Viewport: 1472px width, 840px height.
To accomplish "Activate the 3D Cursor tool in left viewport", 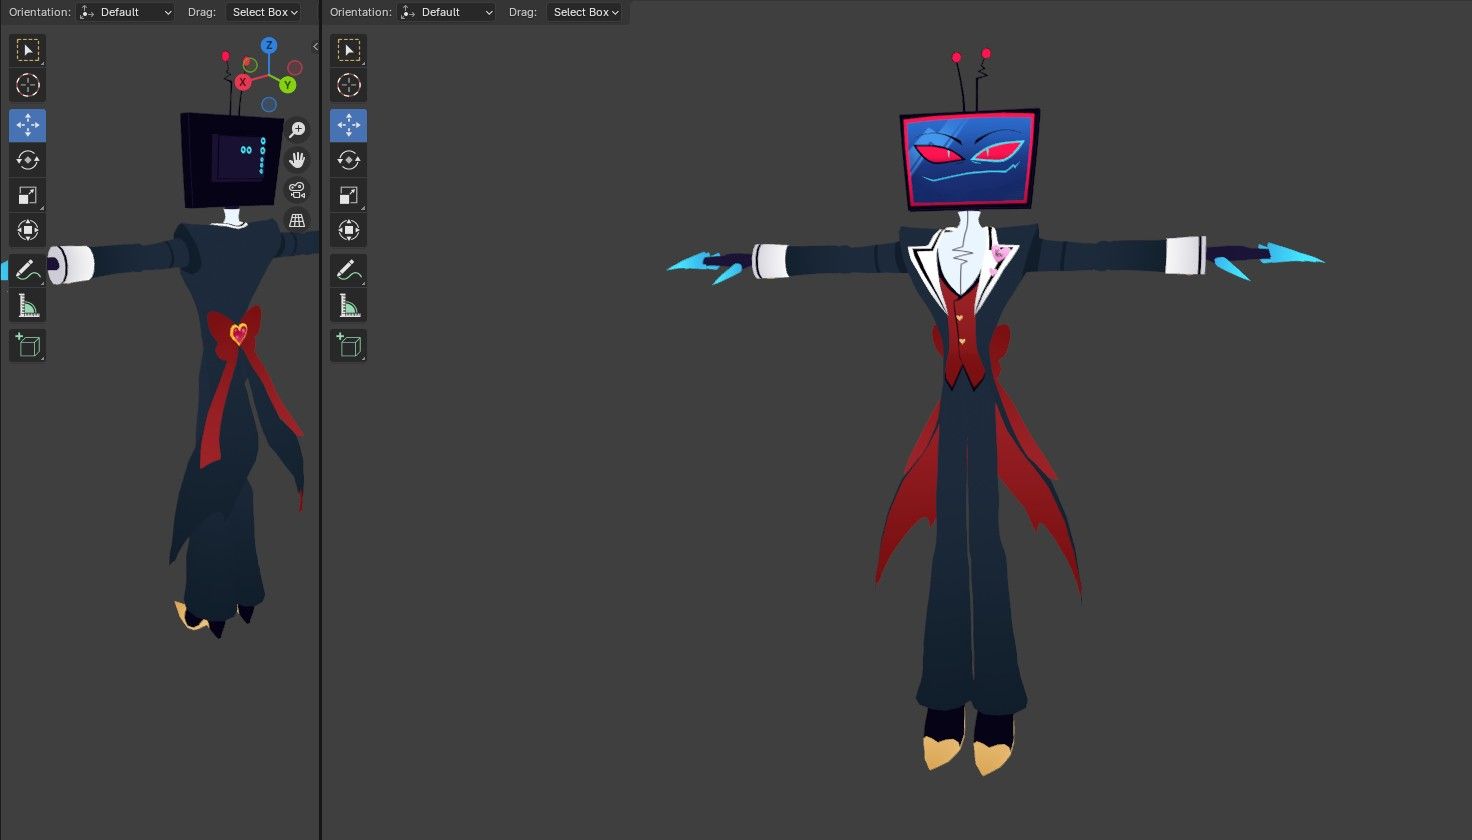I will [x=28, y=85].
